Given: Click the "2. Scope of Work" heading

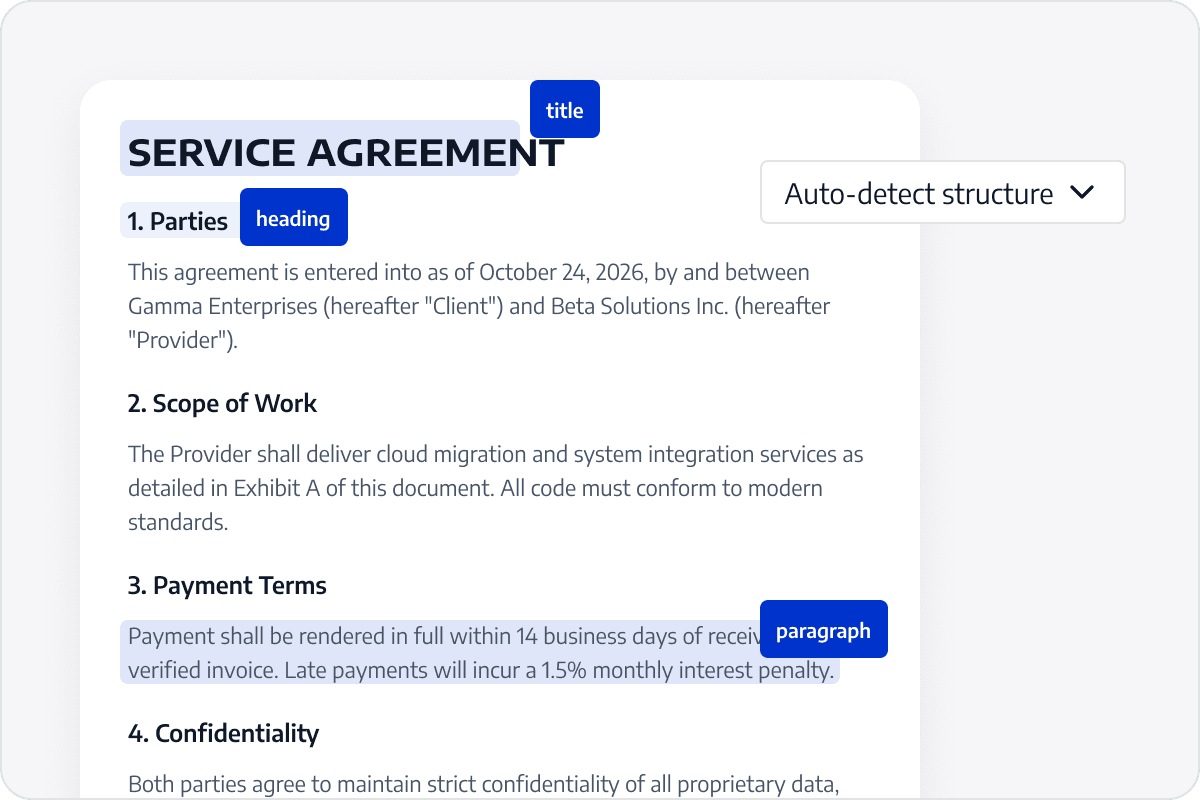Looking at the screenshot, I should [x=222, y=404].
